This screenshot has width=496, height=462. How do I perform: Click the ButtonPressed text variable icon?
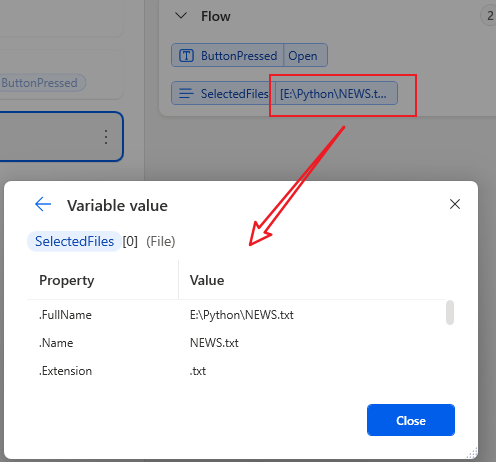(186, 56)
